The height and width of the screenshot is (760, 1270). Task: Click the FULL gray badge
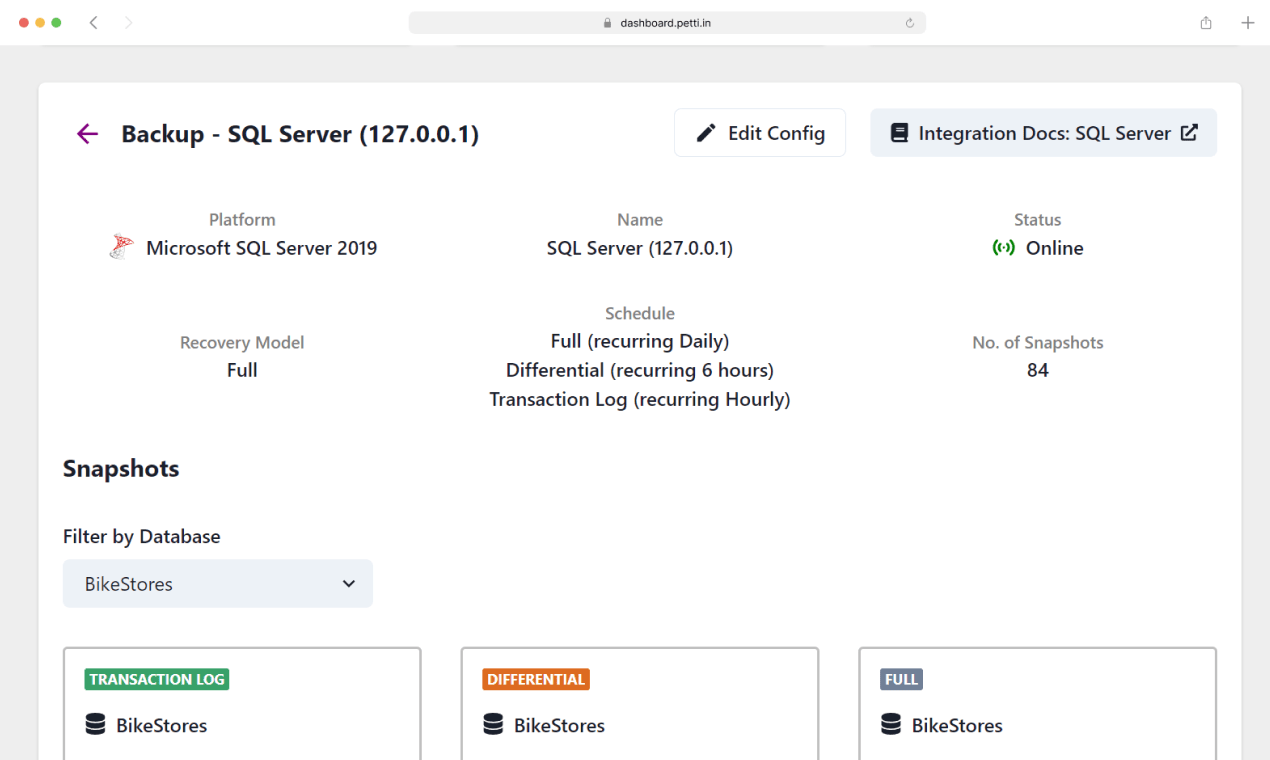click(x=901, y=679)
